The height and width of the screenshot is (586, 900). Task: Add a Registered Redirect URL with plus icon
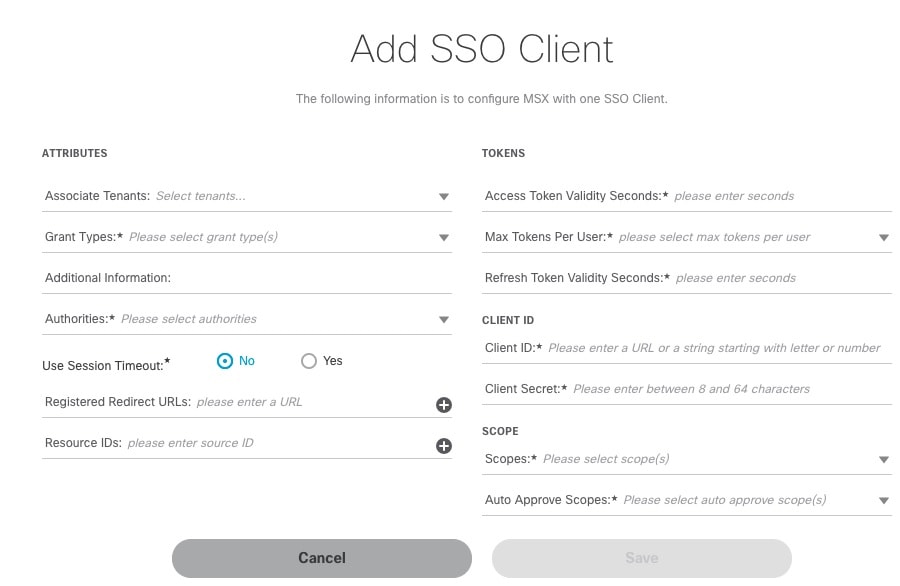[444, 405]
